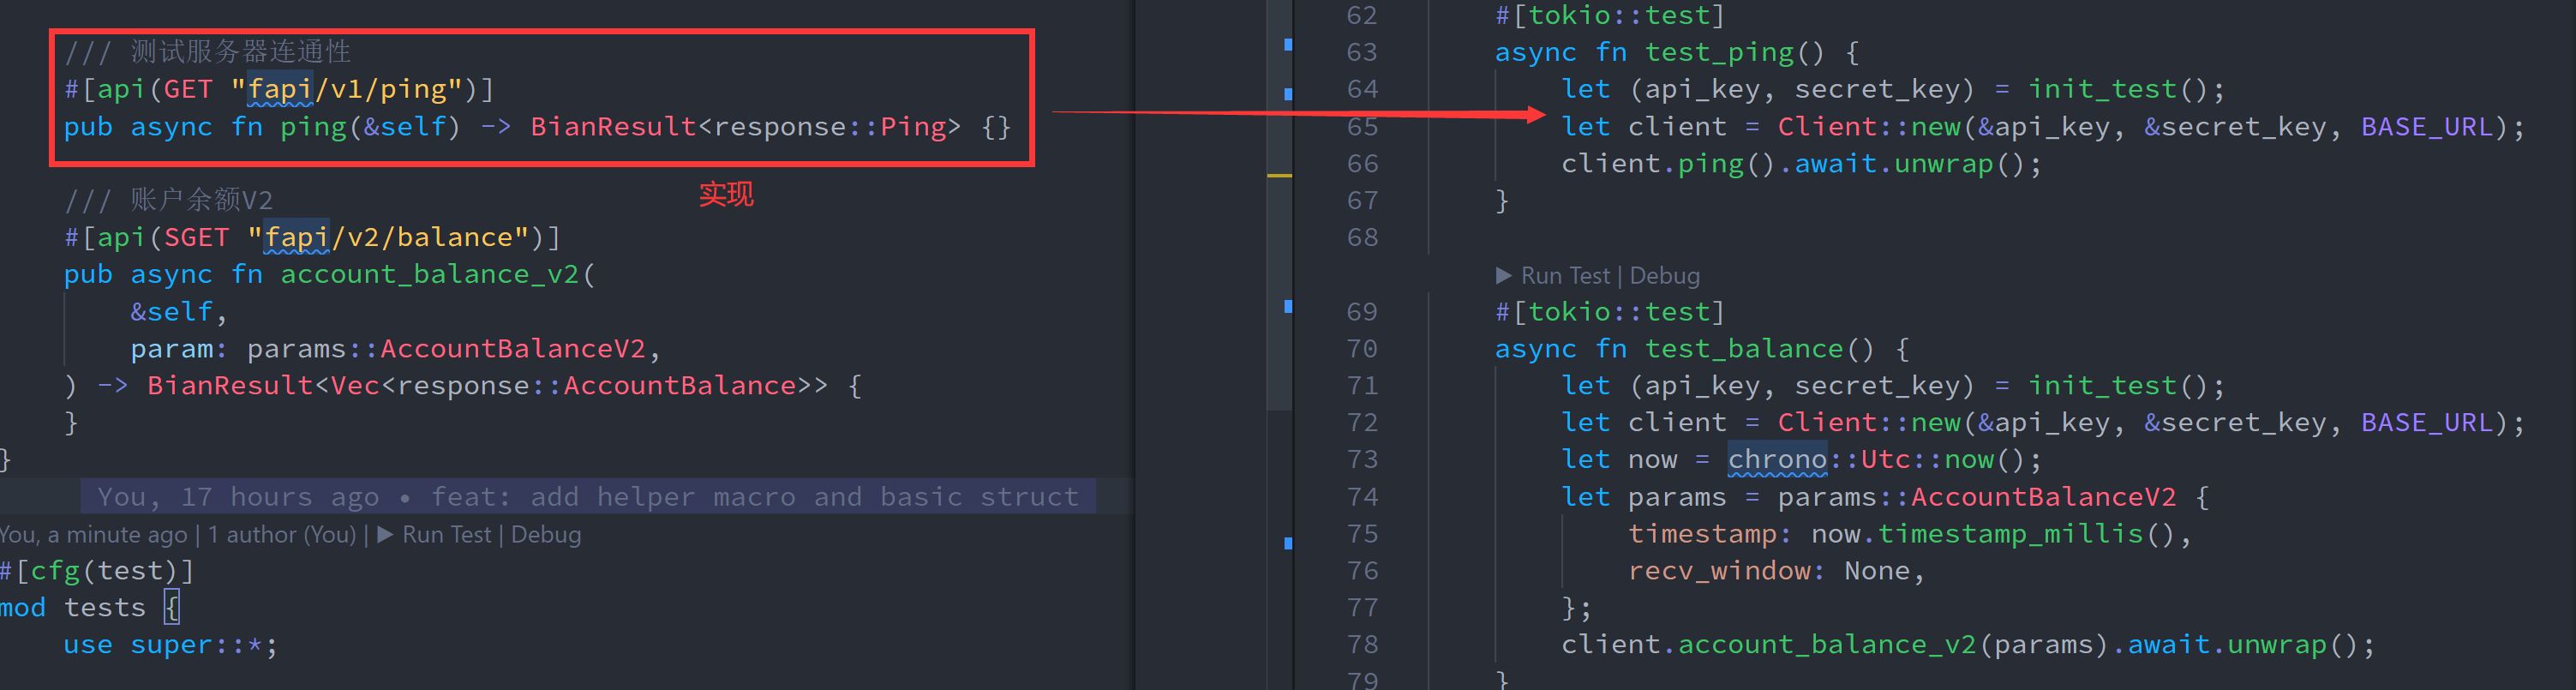Click the test_ping function name
The image size is (2576, 690).
(x=1719, y=53)
